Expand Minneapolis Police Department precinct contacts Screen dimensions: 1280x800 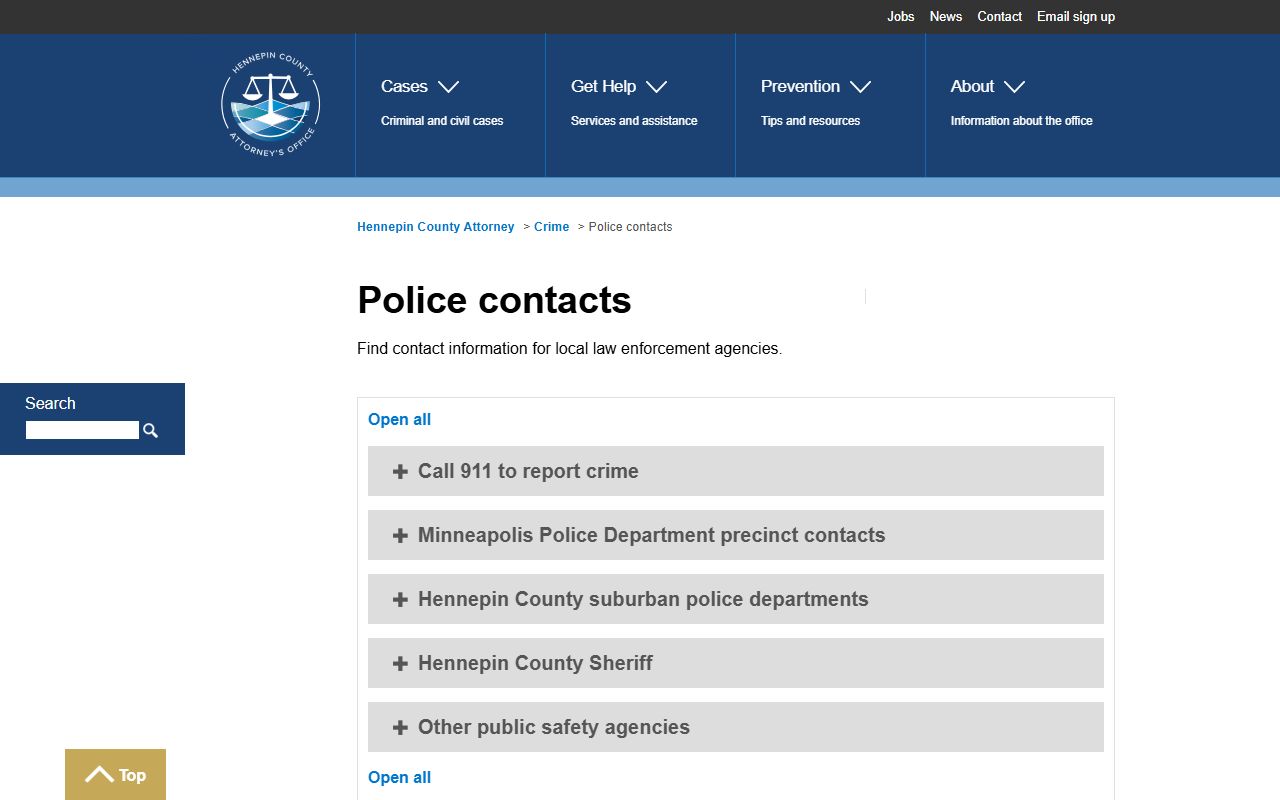click(x=736, y=535)
